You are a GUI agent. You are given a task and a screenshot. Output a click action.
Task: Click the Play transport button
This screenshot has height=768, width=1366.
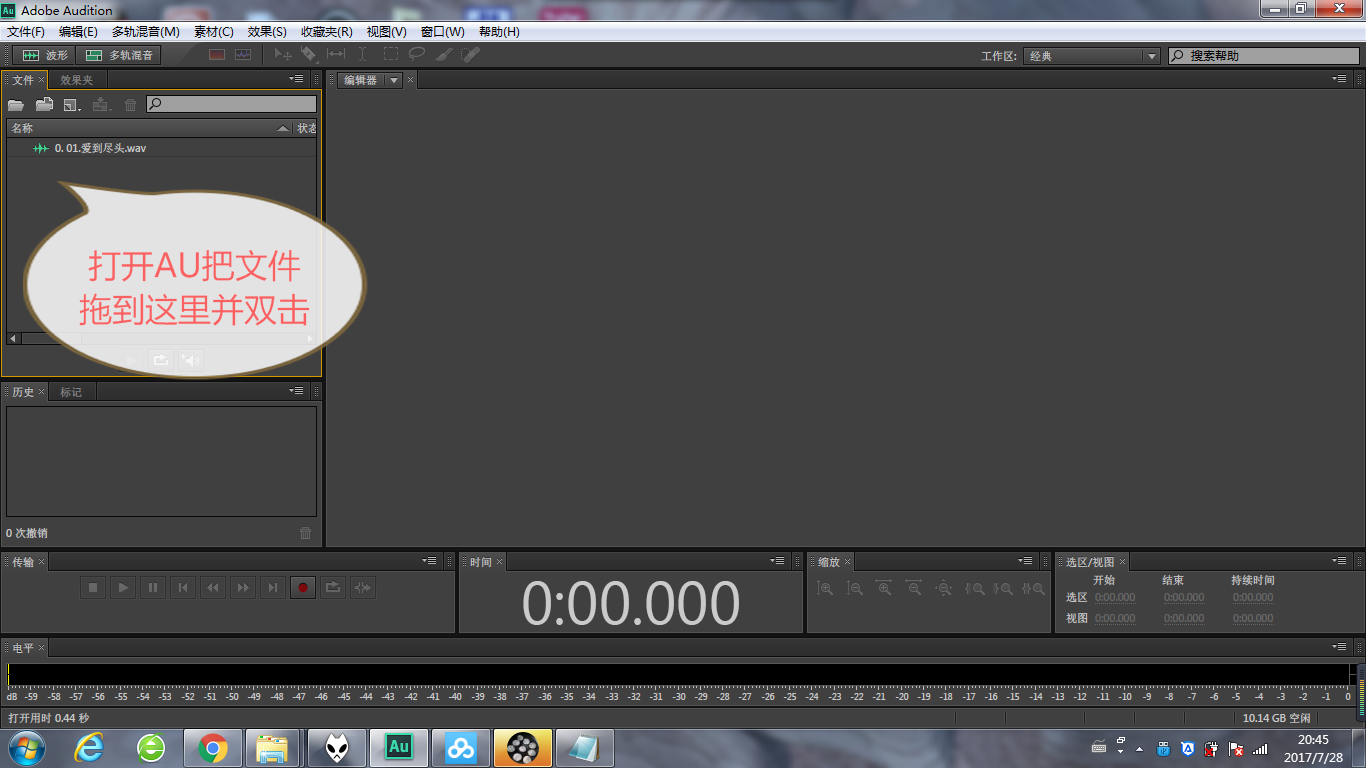(x=123, y=588)
